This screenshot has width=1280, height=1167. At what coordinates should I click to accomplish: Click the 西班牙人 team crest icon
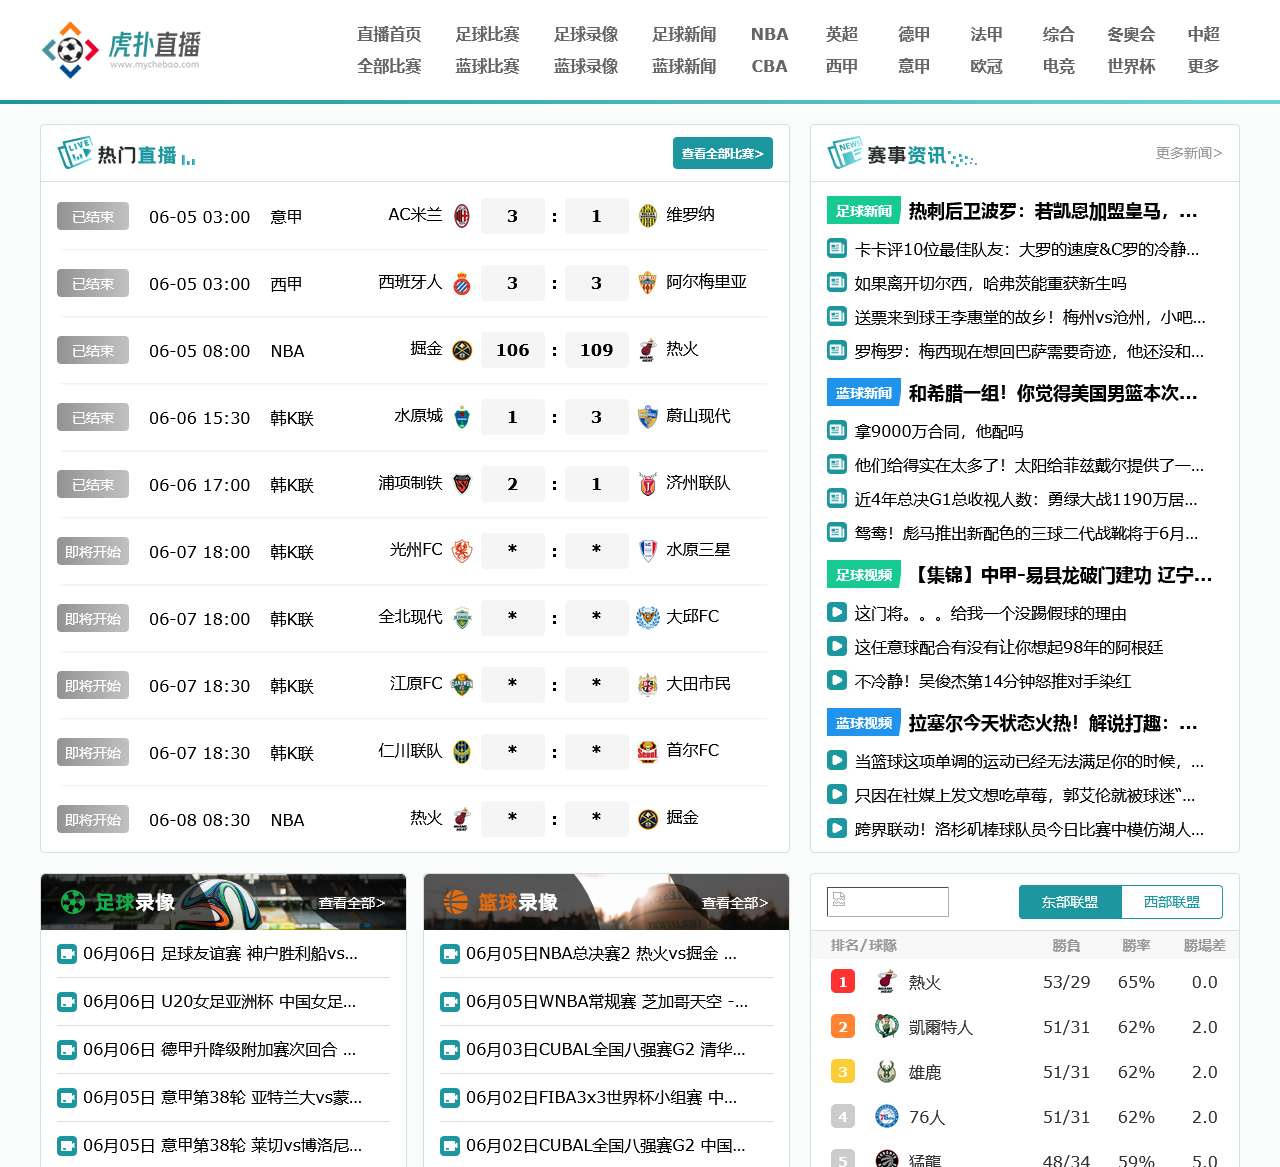tap(462, 282)
